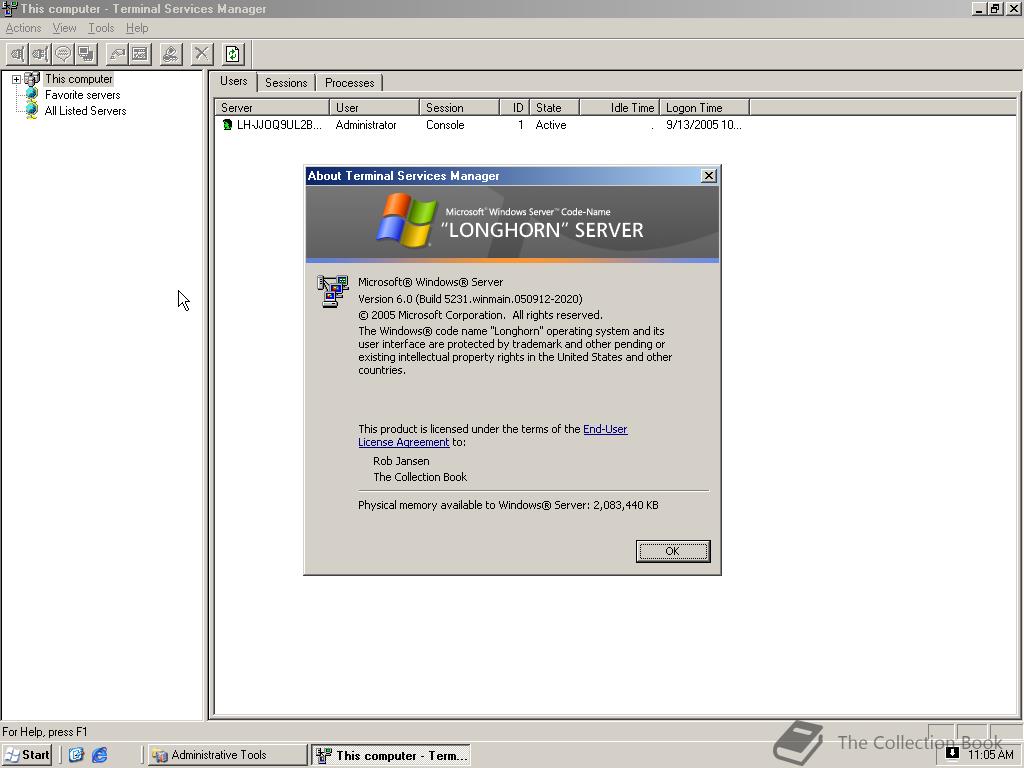Click the Disconnect toolbar icon
This screenshot has height=768, width=1024.
click(40, 54)
